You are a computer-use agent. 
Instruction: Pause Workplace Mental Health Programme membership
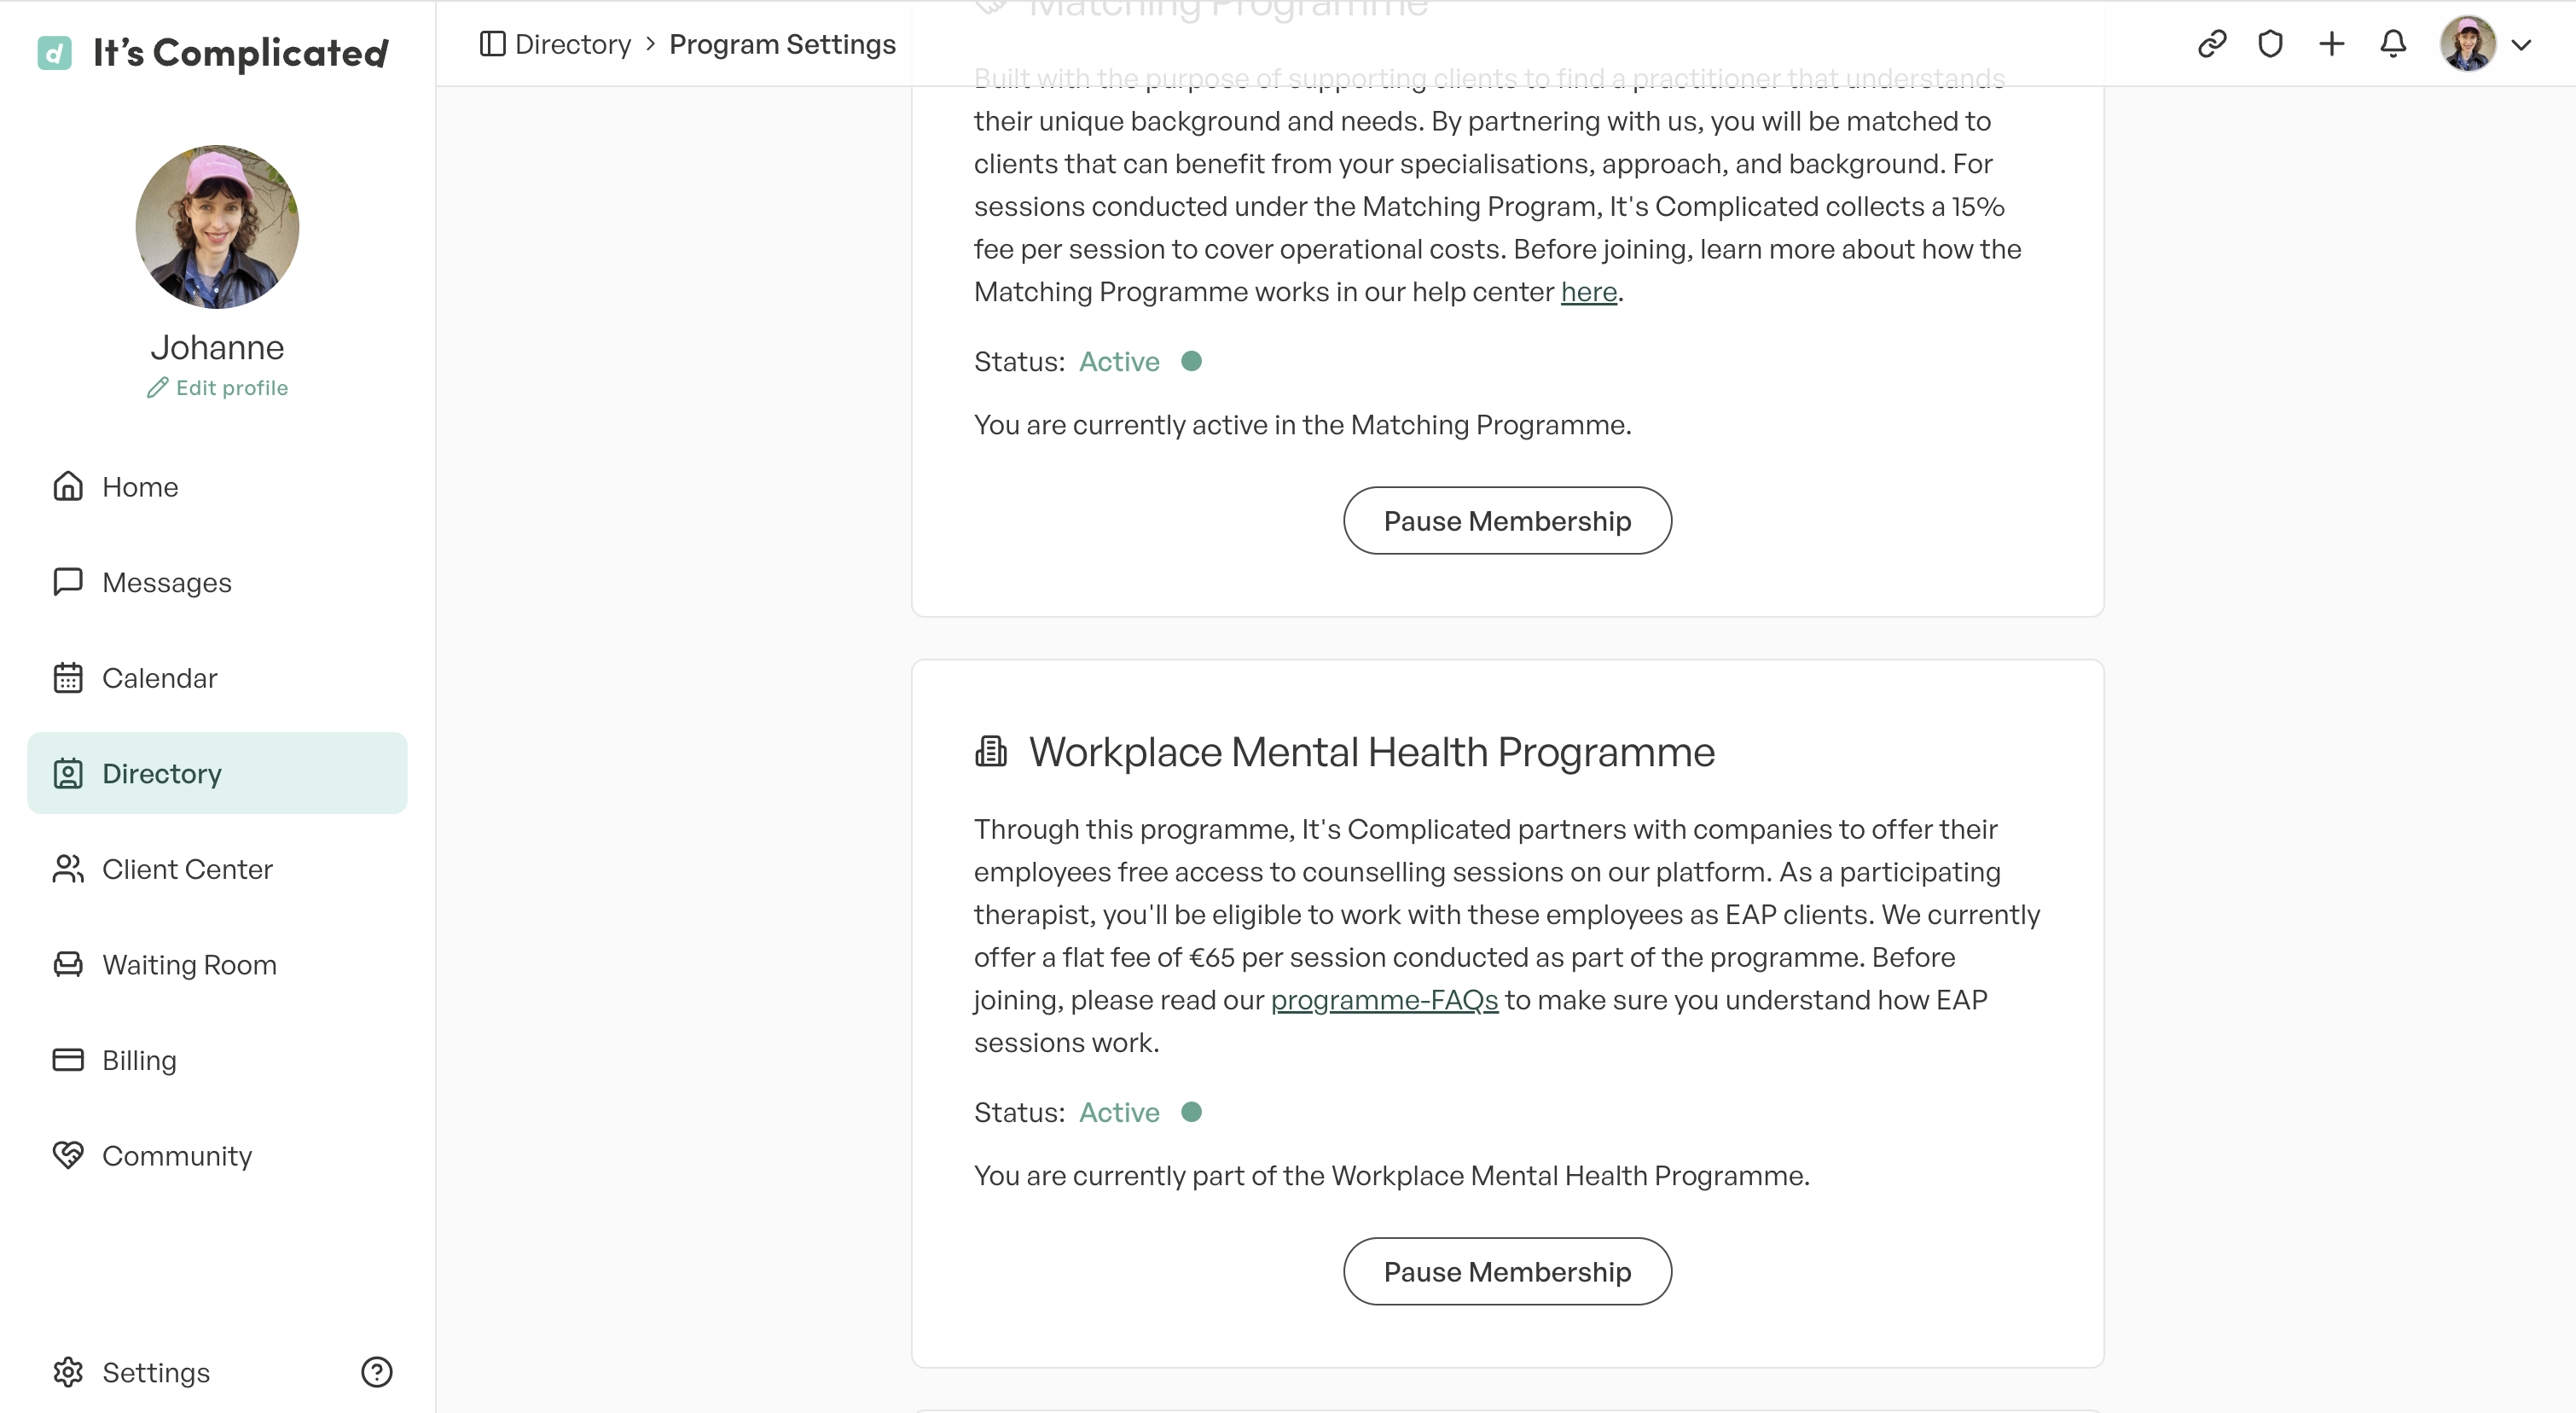click(1507, 1272)
